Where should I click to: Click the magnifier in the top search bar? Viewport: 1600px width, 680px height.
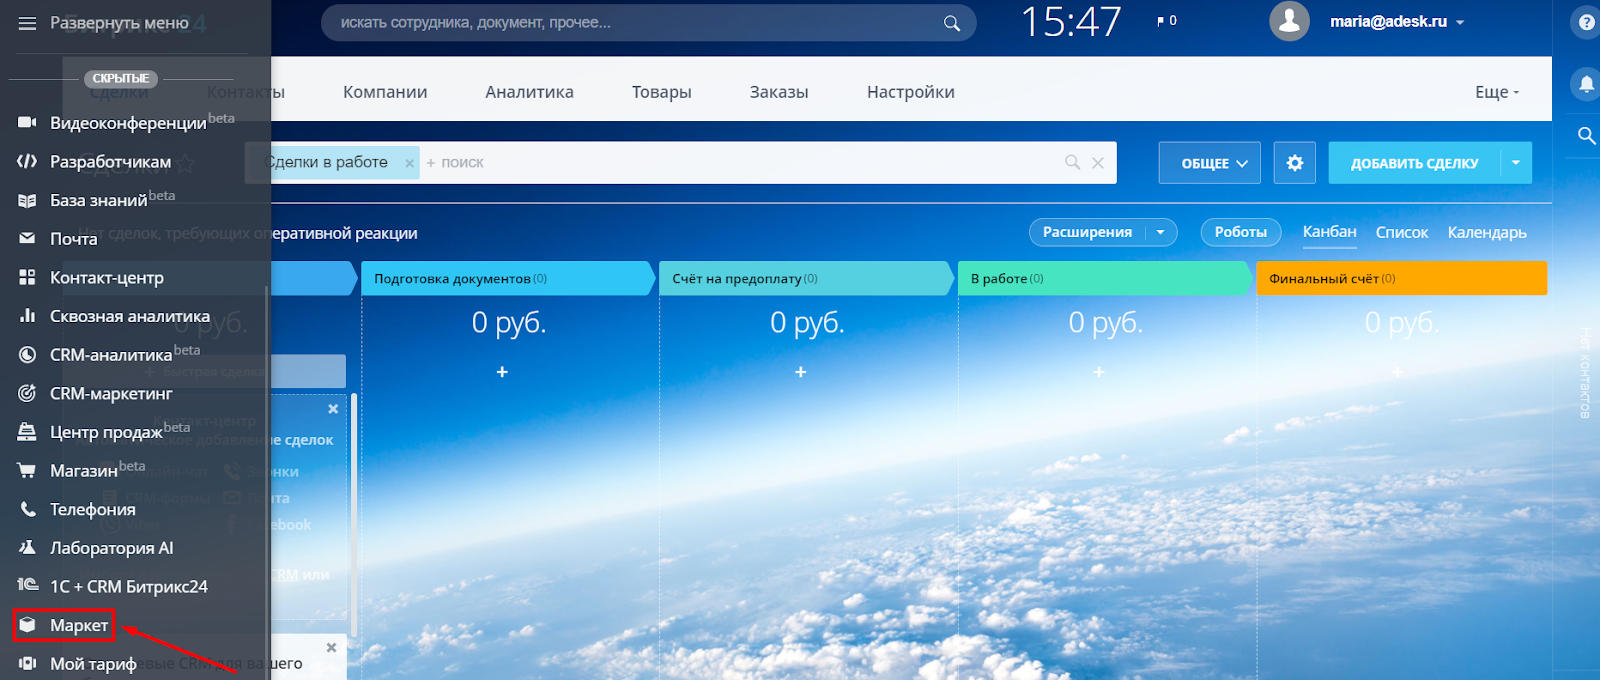coord(952,23)
